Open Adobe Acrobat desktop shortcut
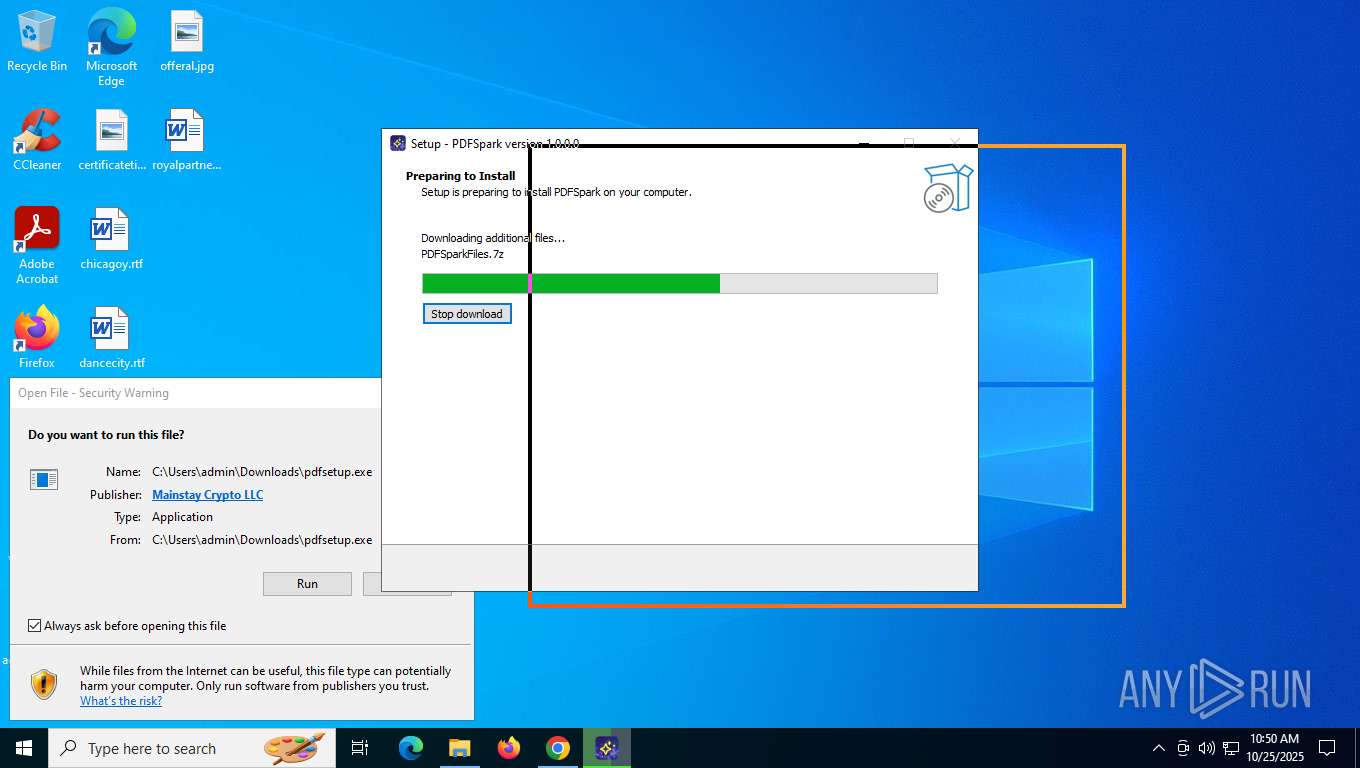The height and width of the screenshot is (768, 1360). [37, 245]
